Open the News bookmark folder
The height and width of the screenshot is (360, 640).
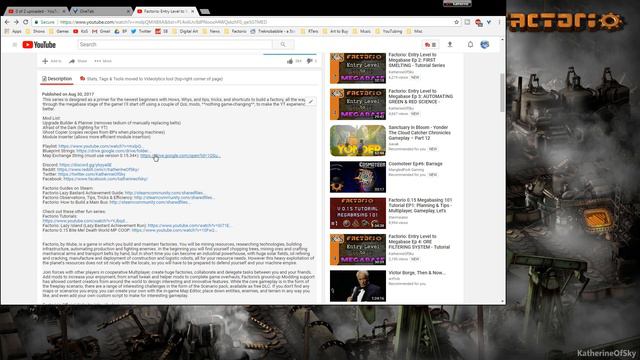211,31
